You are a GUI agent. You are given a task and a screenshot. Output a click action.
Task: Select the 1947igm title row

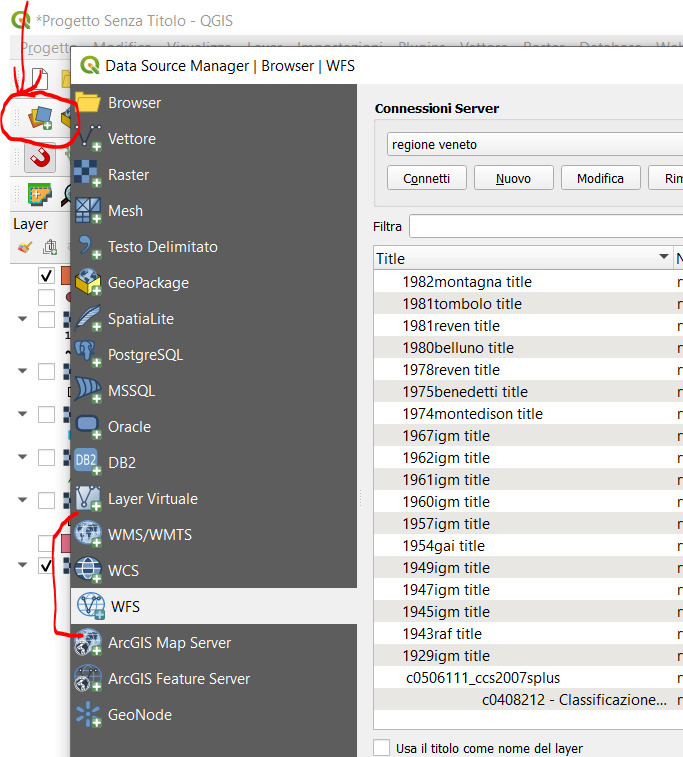click(x=528, y=589)
